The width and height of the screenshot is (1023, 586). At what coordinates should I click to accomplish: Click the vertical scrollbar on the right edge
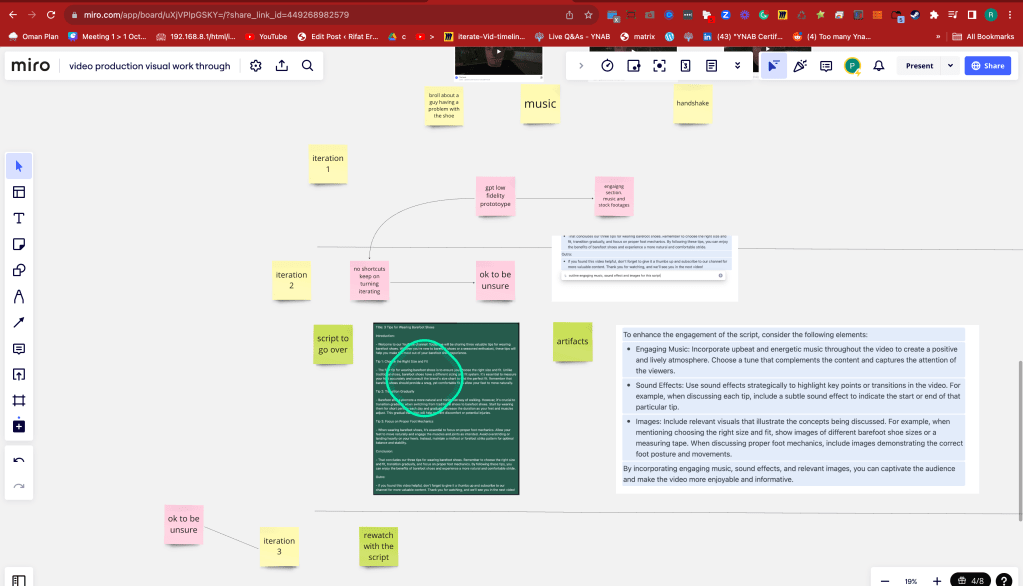(1020, 440)
